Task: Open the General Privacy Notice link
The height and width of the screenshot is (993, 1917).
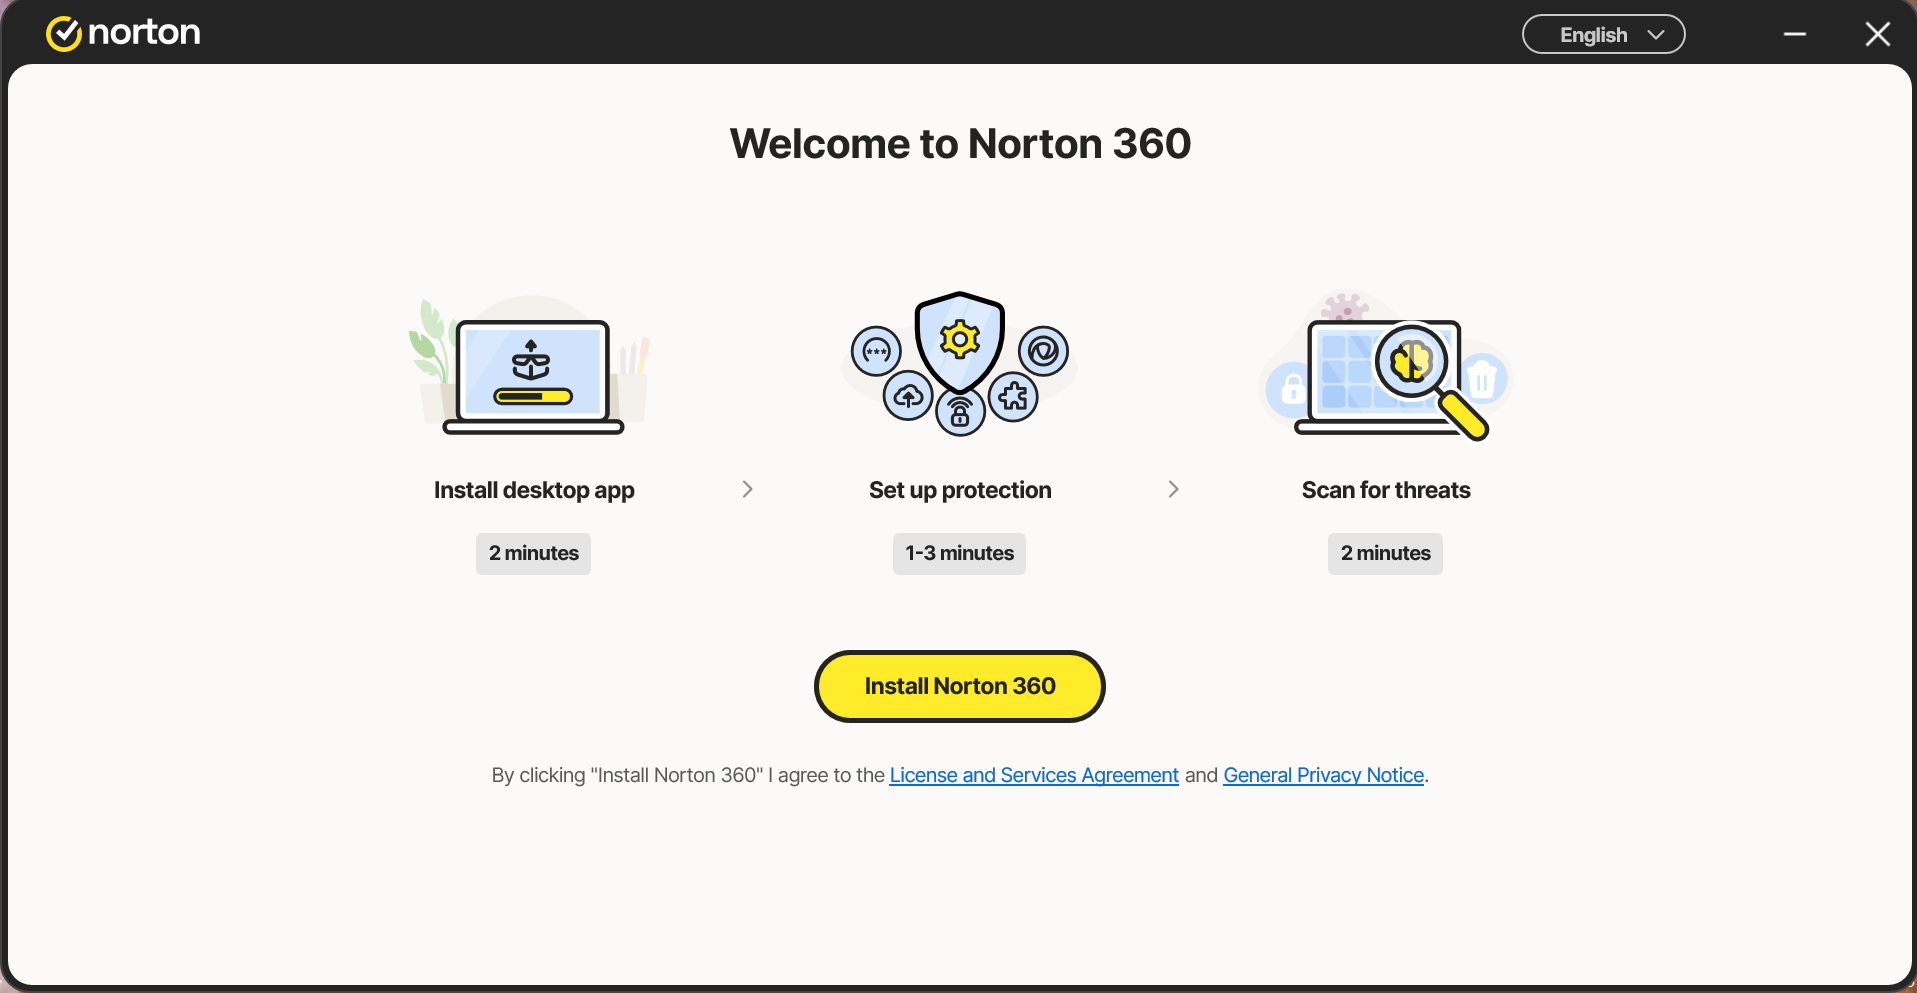Action: (1322, 775)
